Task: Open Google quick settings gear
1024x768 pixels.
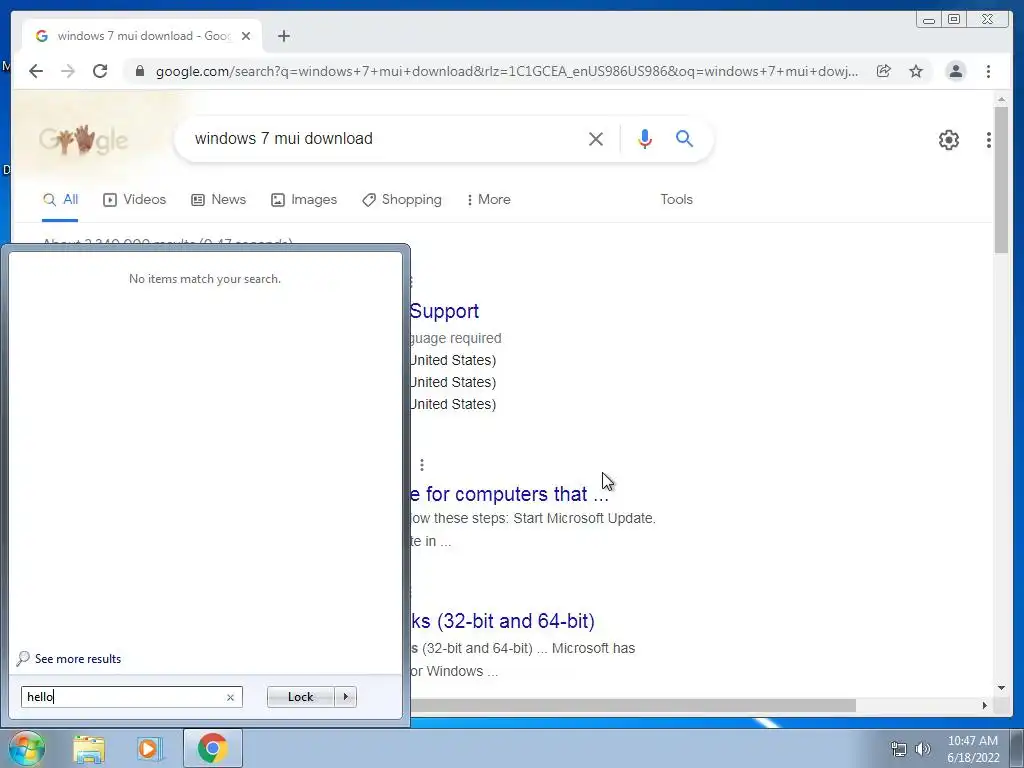Action: pos(949,140)
